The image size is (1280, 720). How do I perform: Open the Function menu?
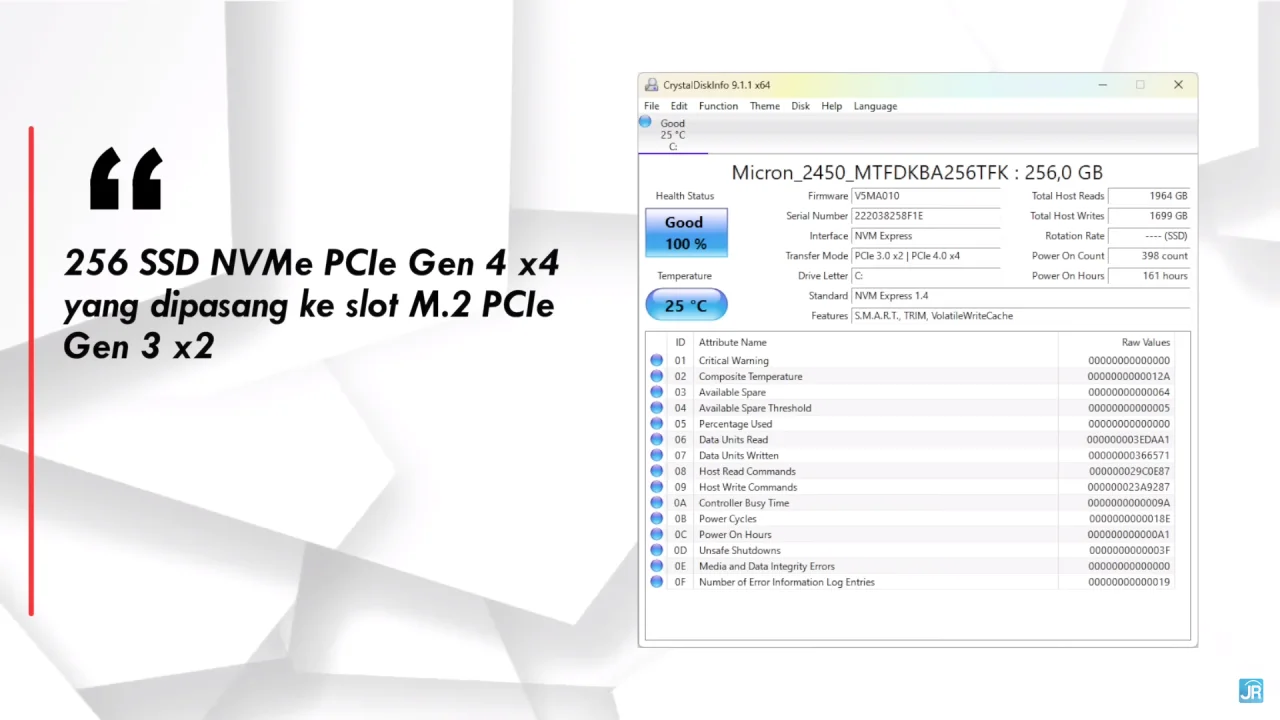point(718,106)
